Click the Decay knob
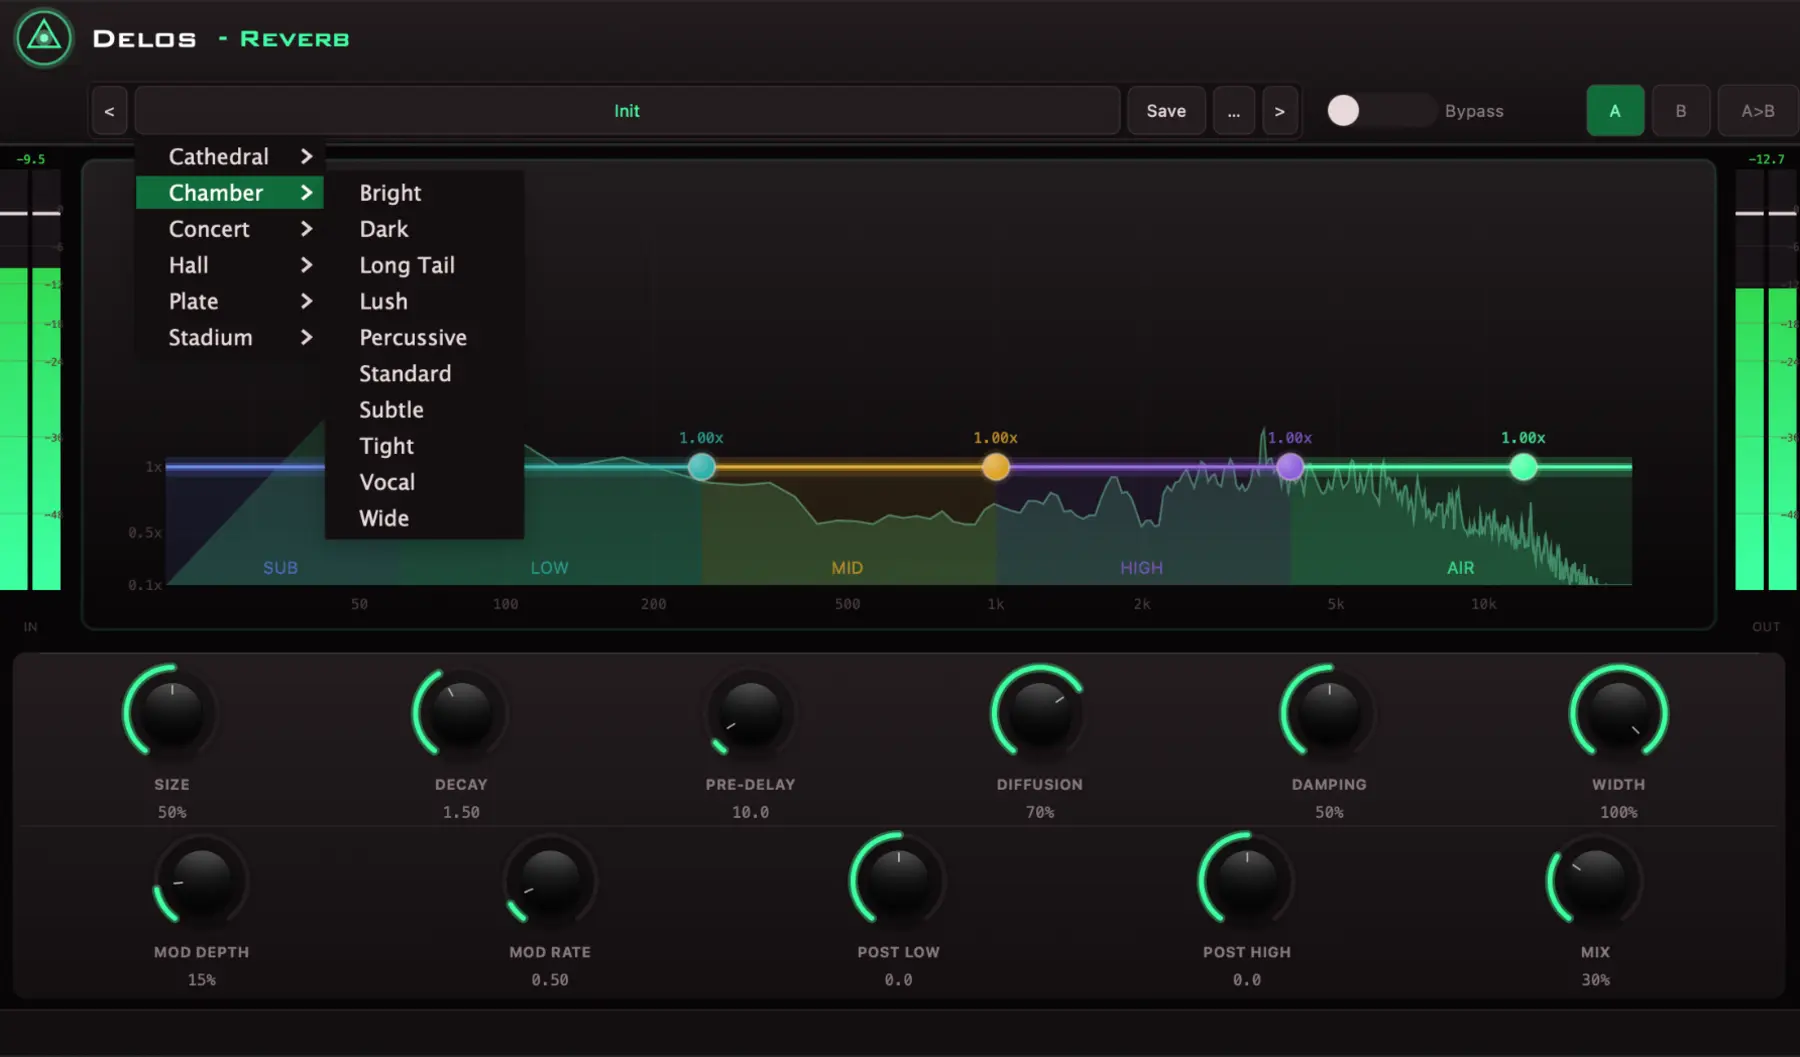1800x1057 pixels. pyautogui.click(x=461, y=713)
